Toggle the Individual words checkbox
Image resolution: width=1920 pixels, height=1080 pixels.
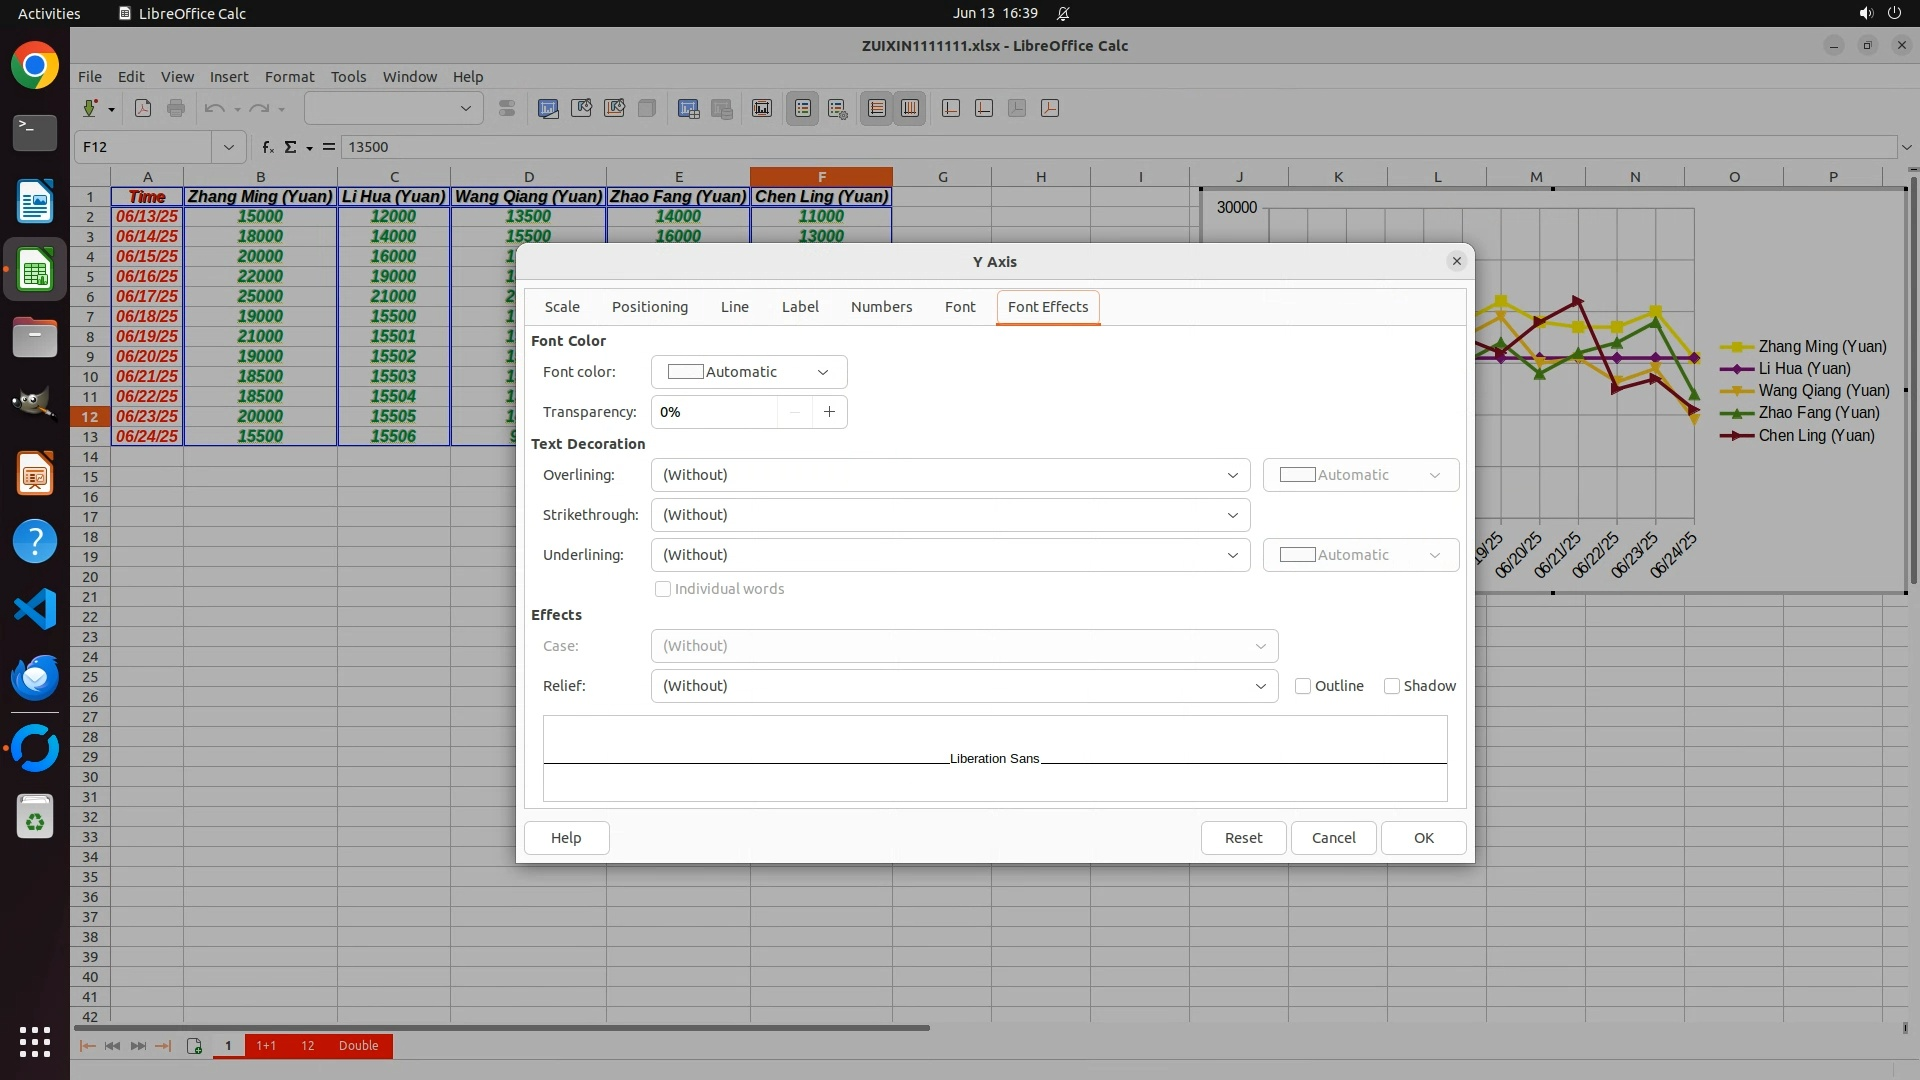click(x=663, y=589)
